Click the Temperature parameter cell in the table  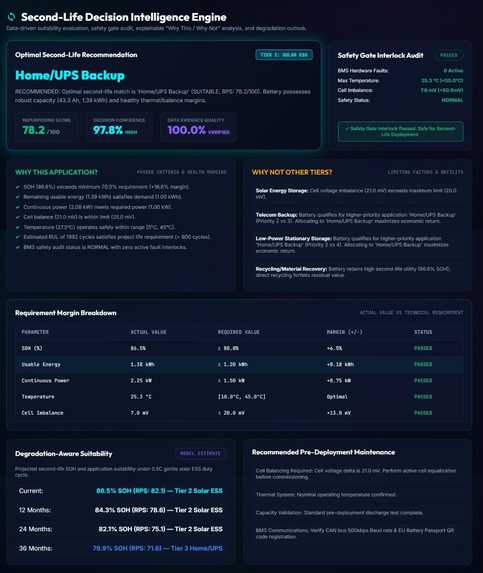[x=38, y=396]
